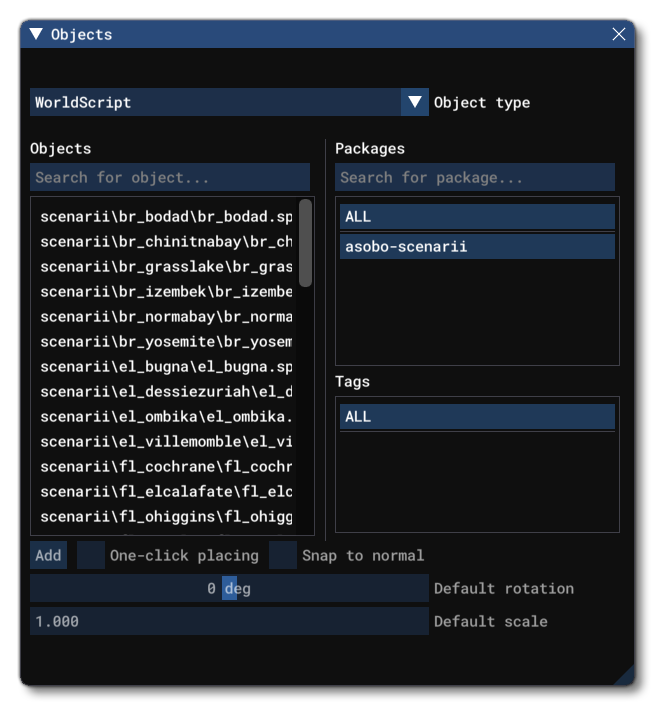
Task: Click the WorldScript object type combo box
Action: [229, 102]
